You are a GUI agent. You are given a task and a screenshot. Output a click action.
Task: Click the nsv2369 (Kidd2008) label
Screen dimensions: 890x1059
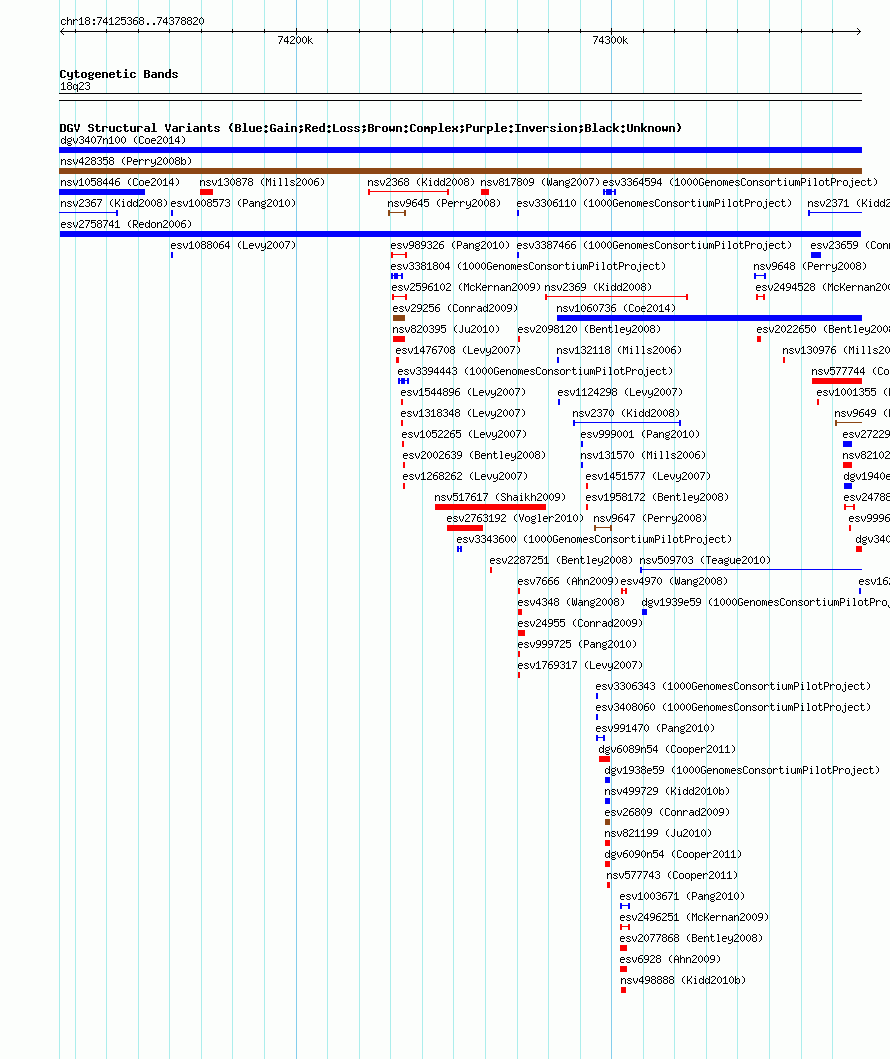[598, 287]
